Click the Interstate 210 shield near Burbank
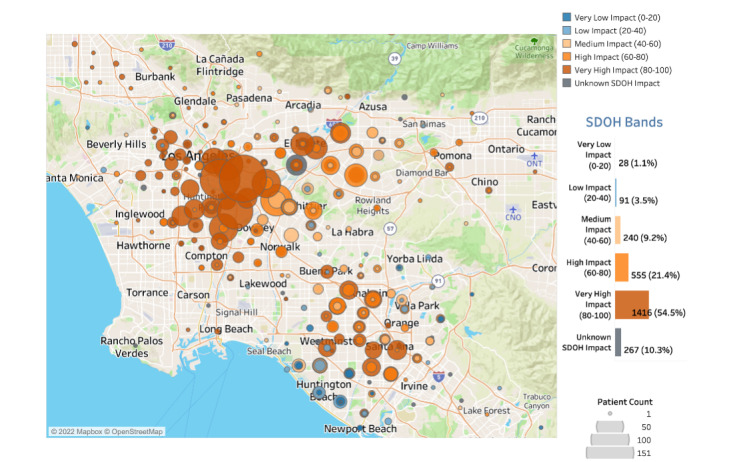733x462 pixels. point(166,45)
